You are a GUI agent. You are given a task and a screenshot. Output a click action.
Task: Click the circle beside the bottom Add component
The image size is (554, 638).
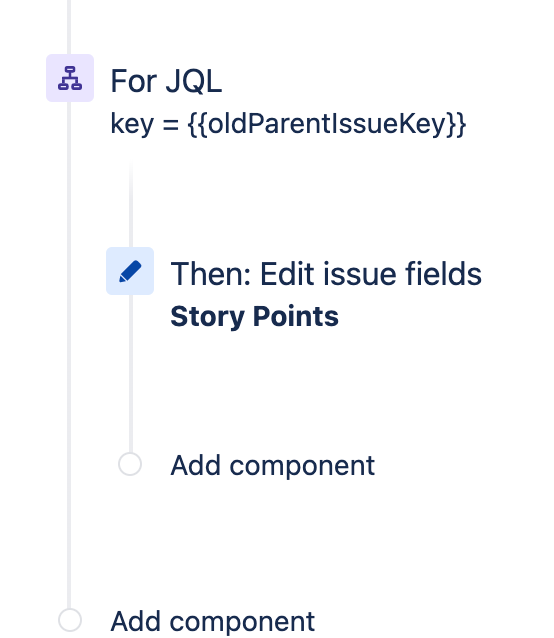(70, 621)
